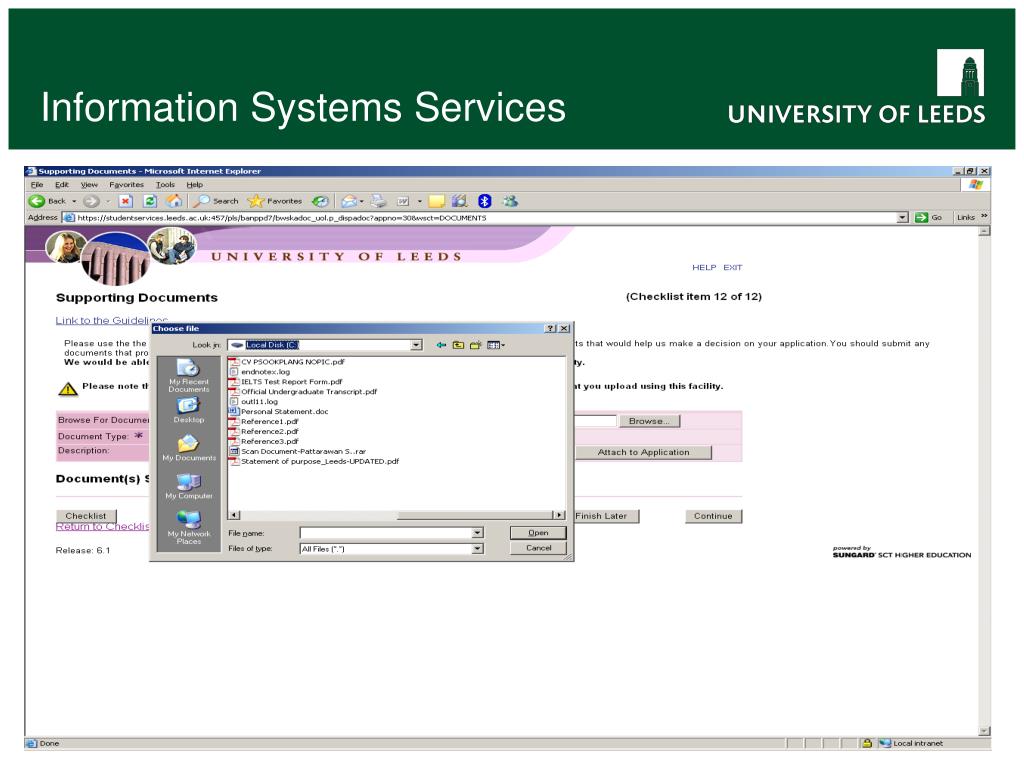Open My Network Places in places bar
Image resolution: width=1024 pixels, height=768 pixels.
(x=189, y=528)
